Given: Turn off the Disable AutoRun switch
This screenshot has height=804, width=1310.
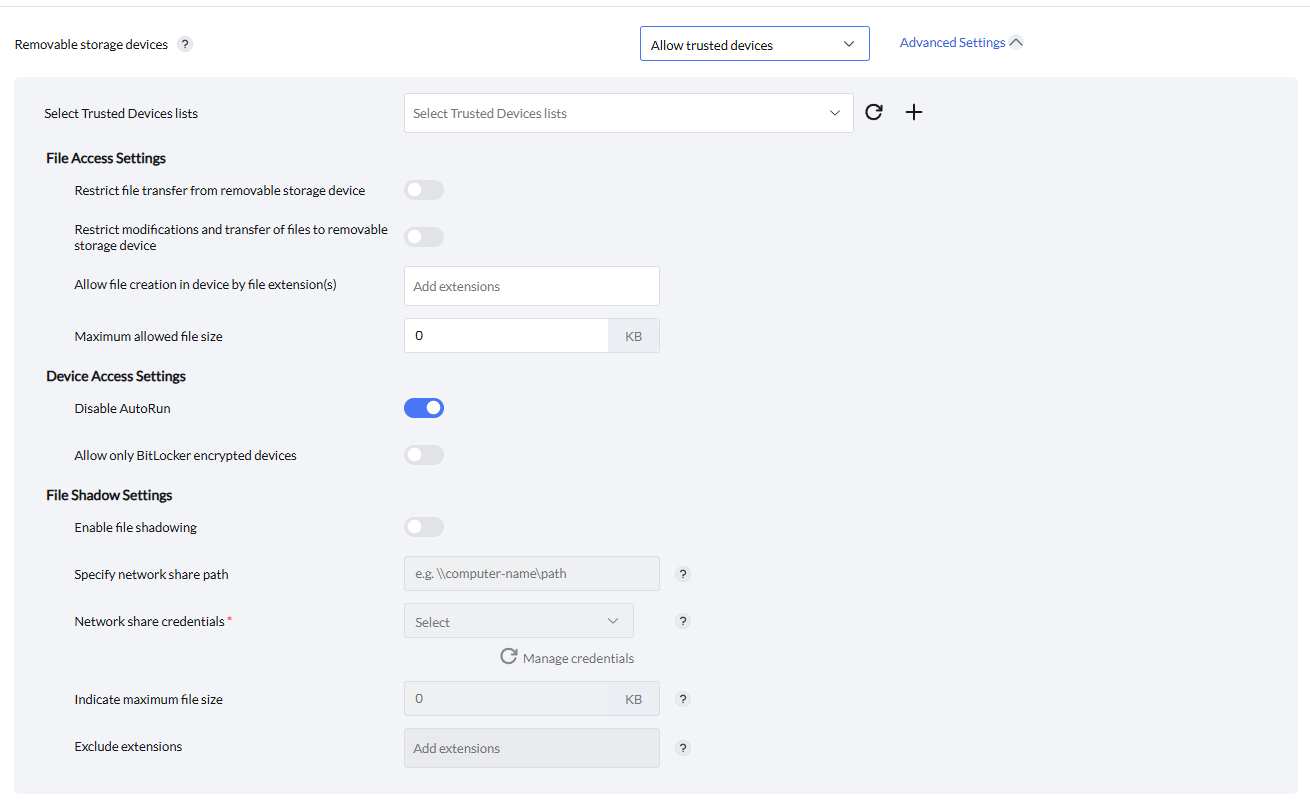Looking at the screenshot, I should point(424,408).
